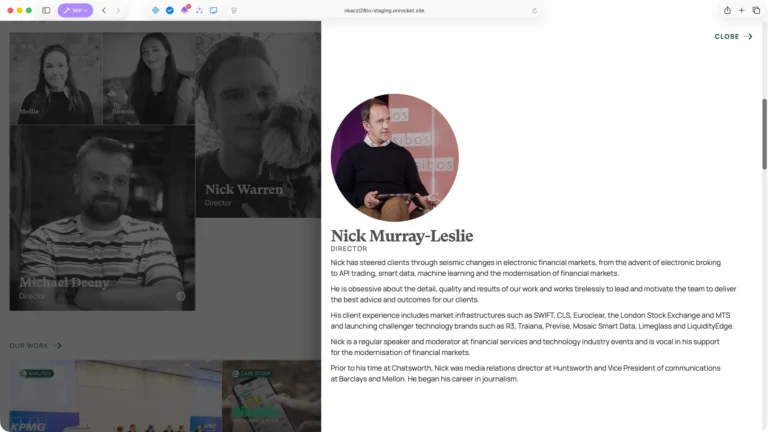The height and width of the screenshot is (432, 768).
Task: Open the WIP profile dropdown
Action: (75, 10)
